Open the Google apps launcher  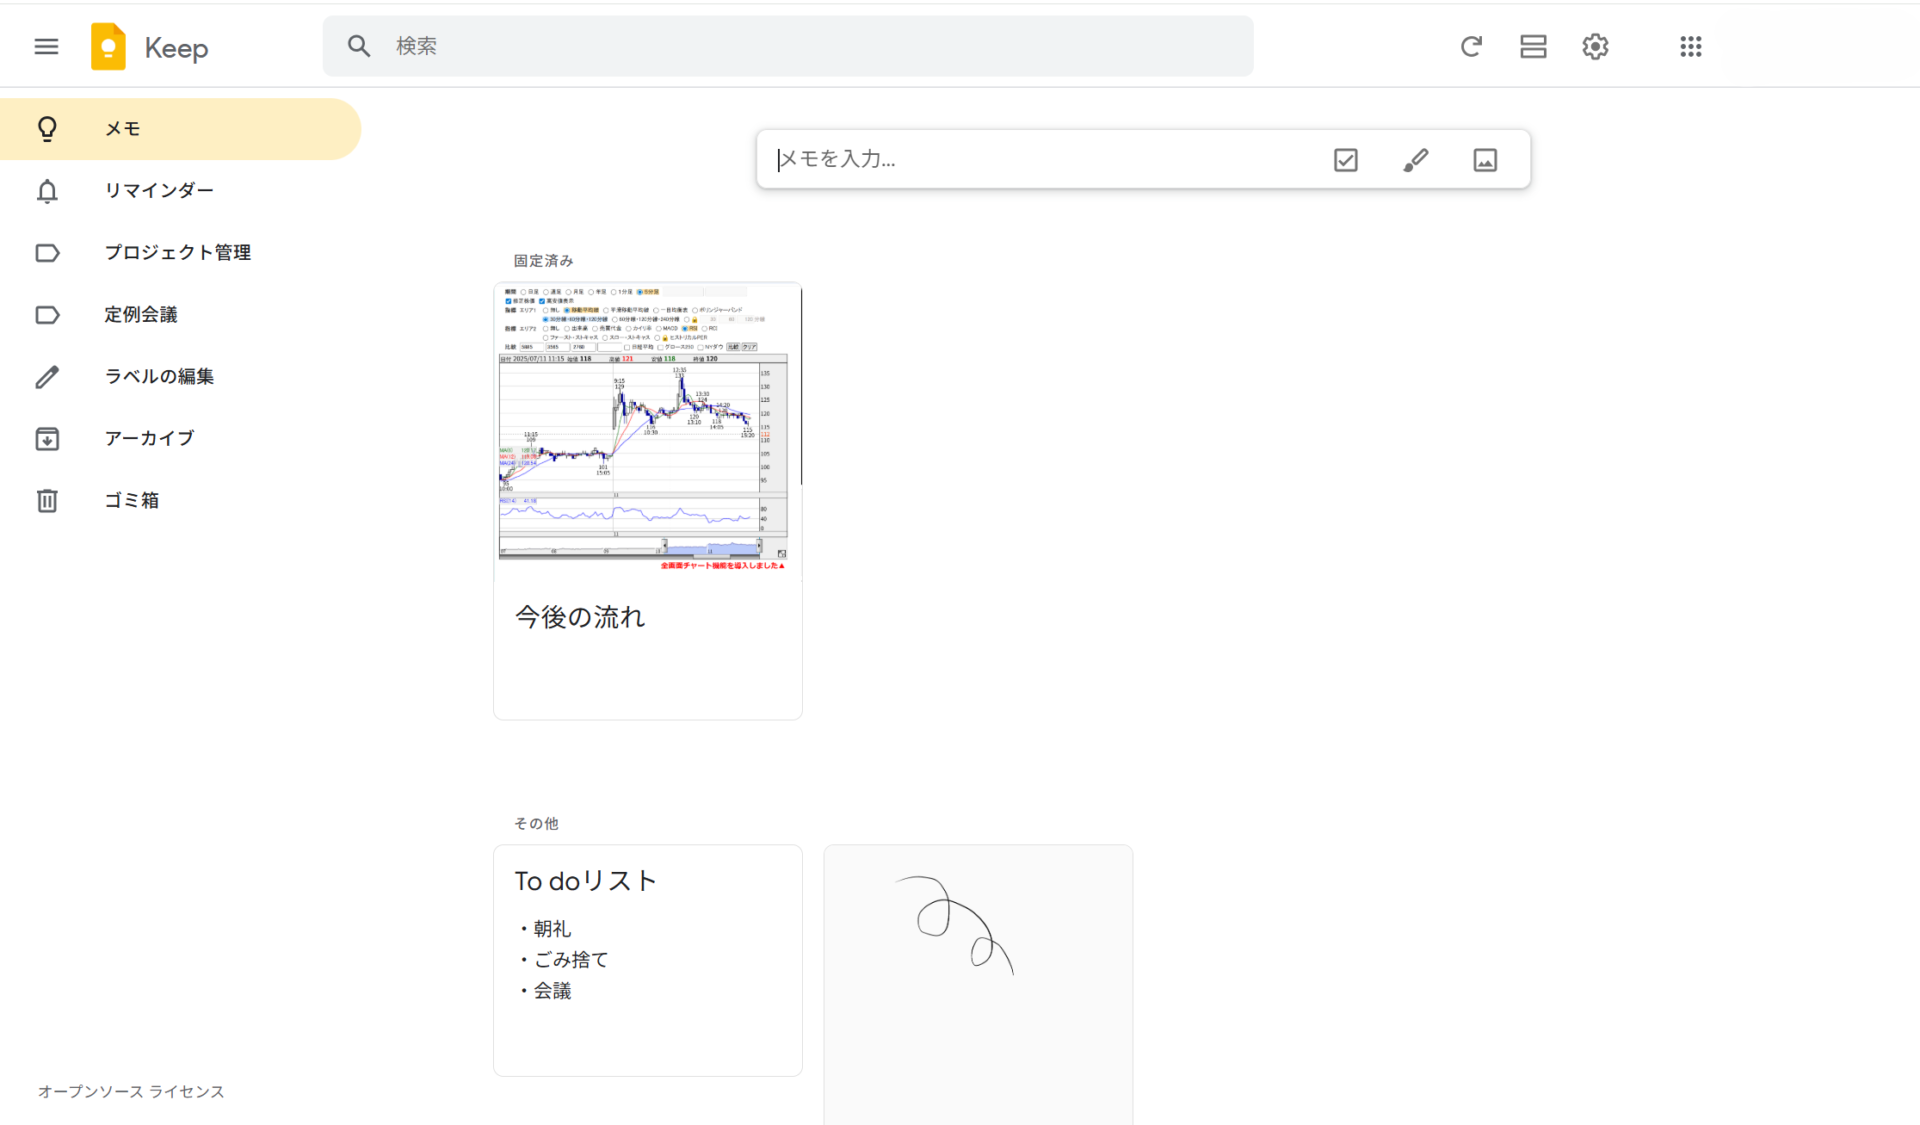tap(1690, 46)
